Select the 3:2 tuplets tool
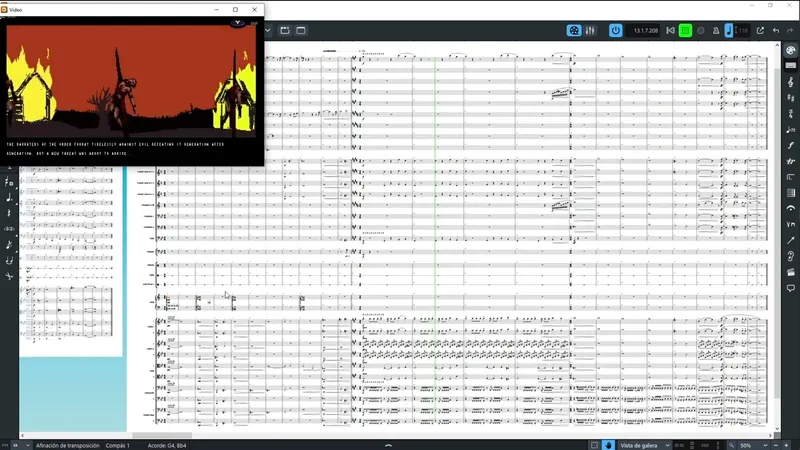This screenshot has width=800, height=450. click(x=9, y=229)
